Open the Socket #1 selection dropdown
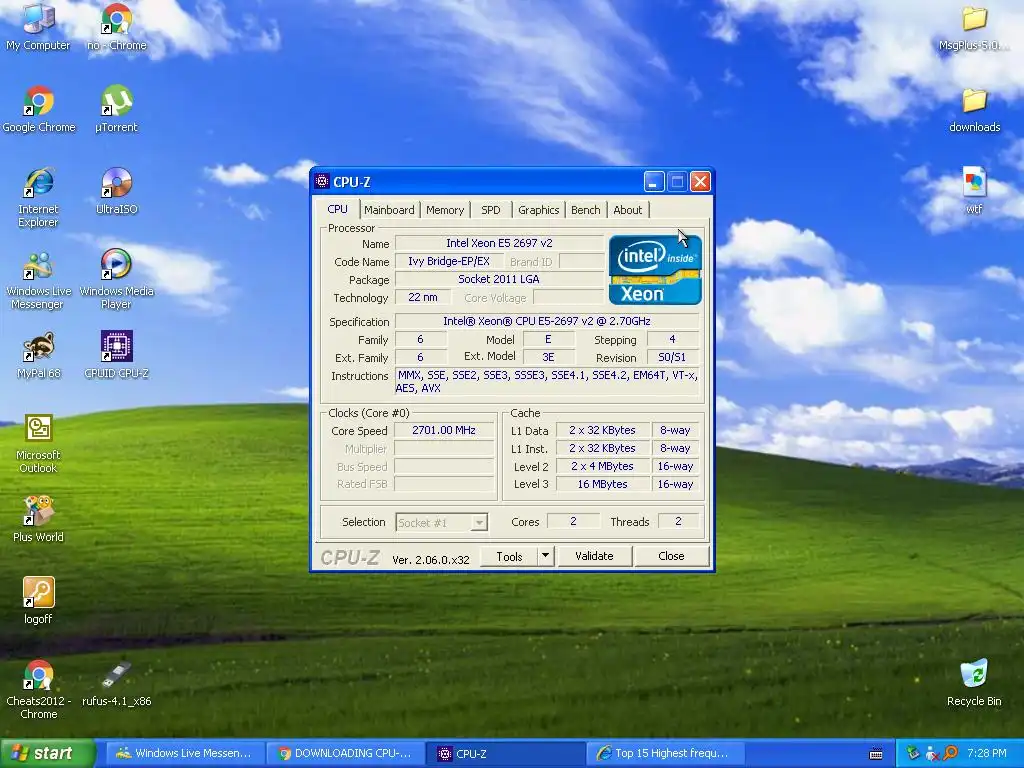 coord(442,522)
